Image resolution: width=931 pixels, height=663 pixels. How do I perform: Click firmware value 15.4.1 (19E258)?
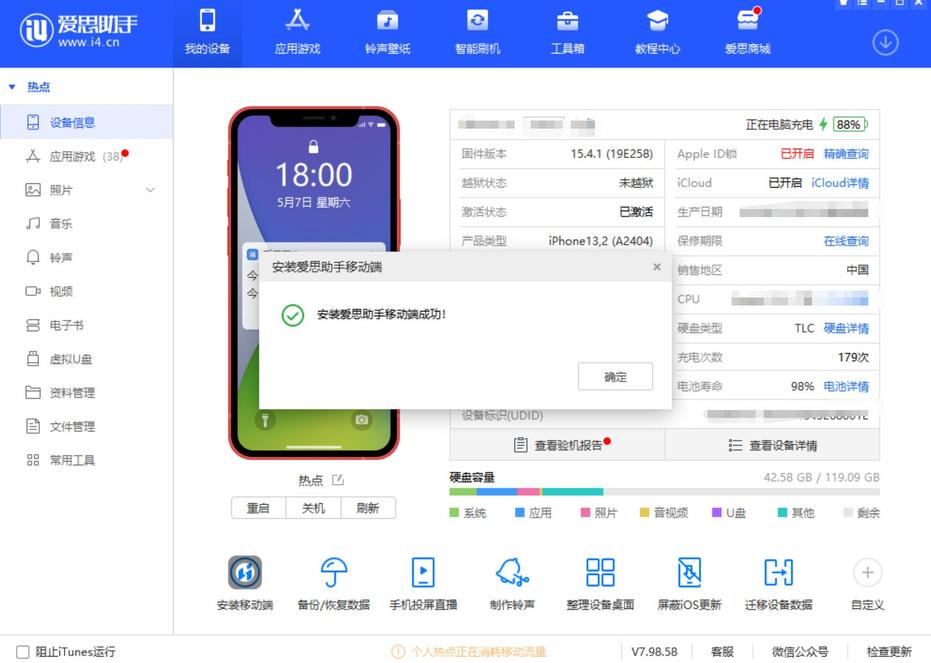pyautogui.click(x=612, y=154)
